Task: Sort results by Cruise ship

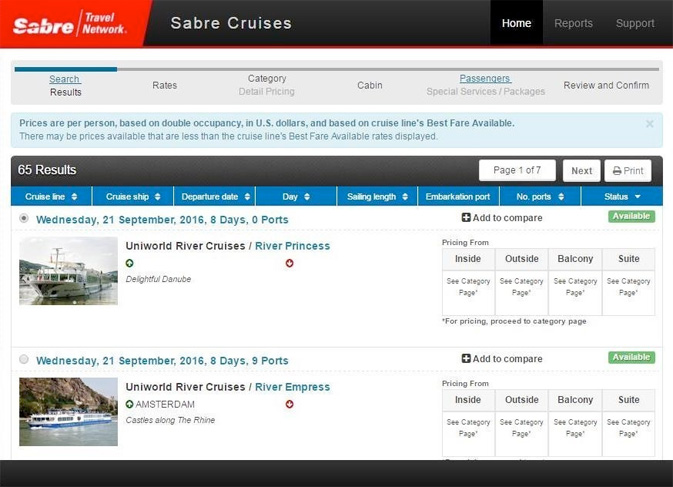Action: [x=133, y=197]
